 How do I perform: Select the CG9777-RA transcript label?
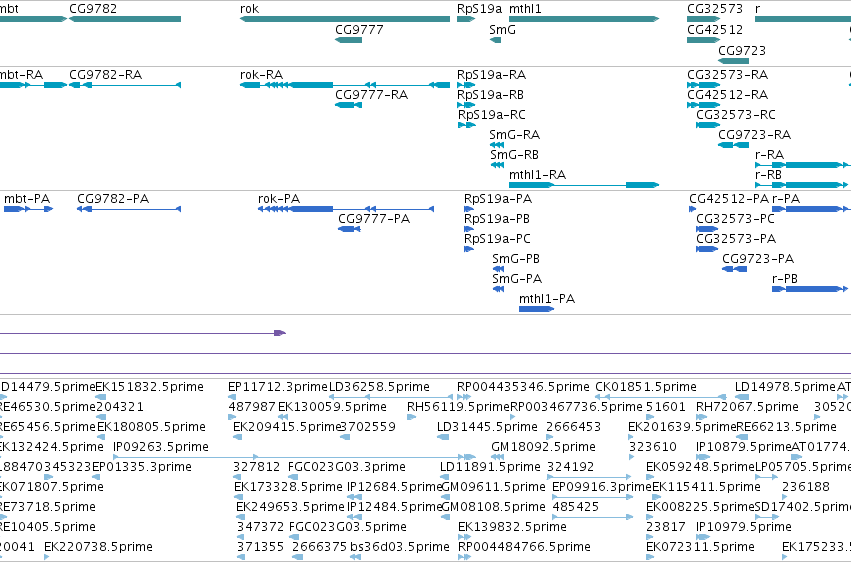point(371,94)
